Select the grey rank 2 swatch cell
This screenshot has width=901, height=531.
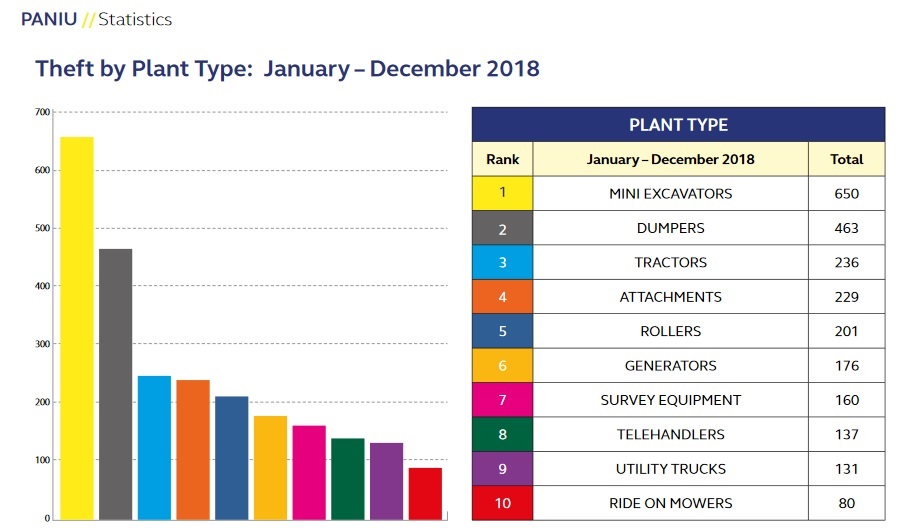[502, 228]
